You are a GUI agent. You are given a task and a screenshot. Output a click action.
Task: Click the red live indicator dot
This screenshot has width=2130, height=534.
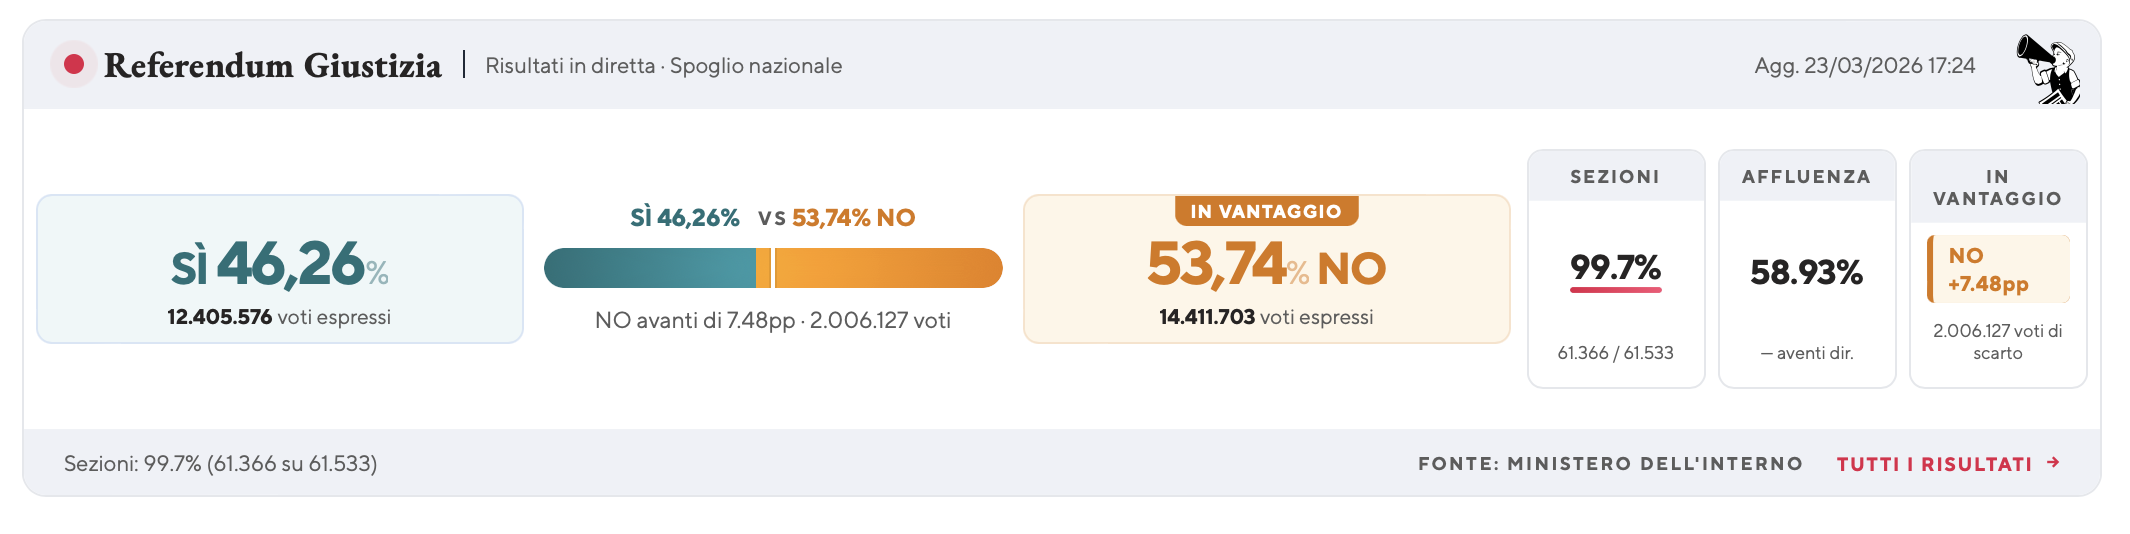click(x=73, y=65)
